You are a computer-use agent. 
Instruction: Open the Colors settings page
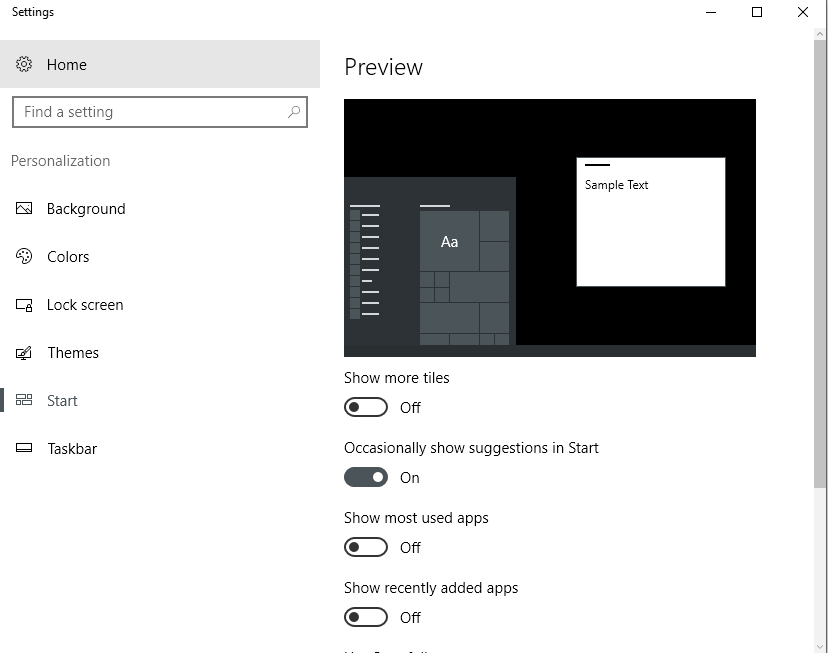68,257
